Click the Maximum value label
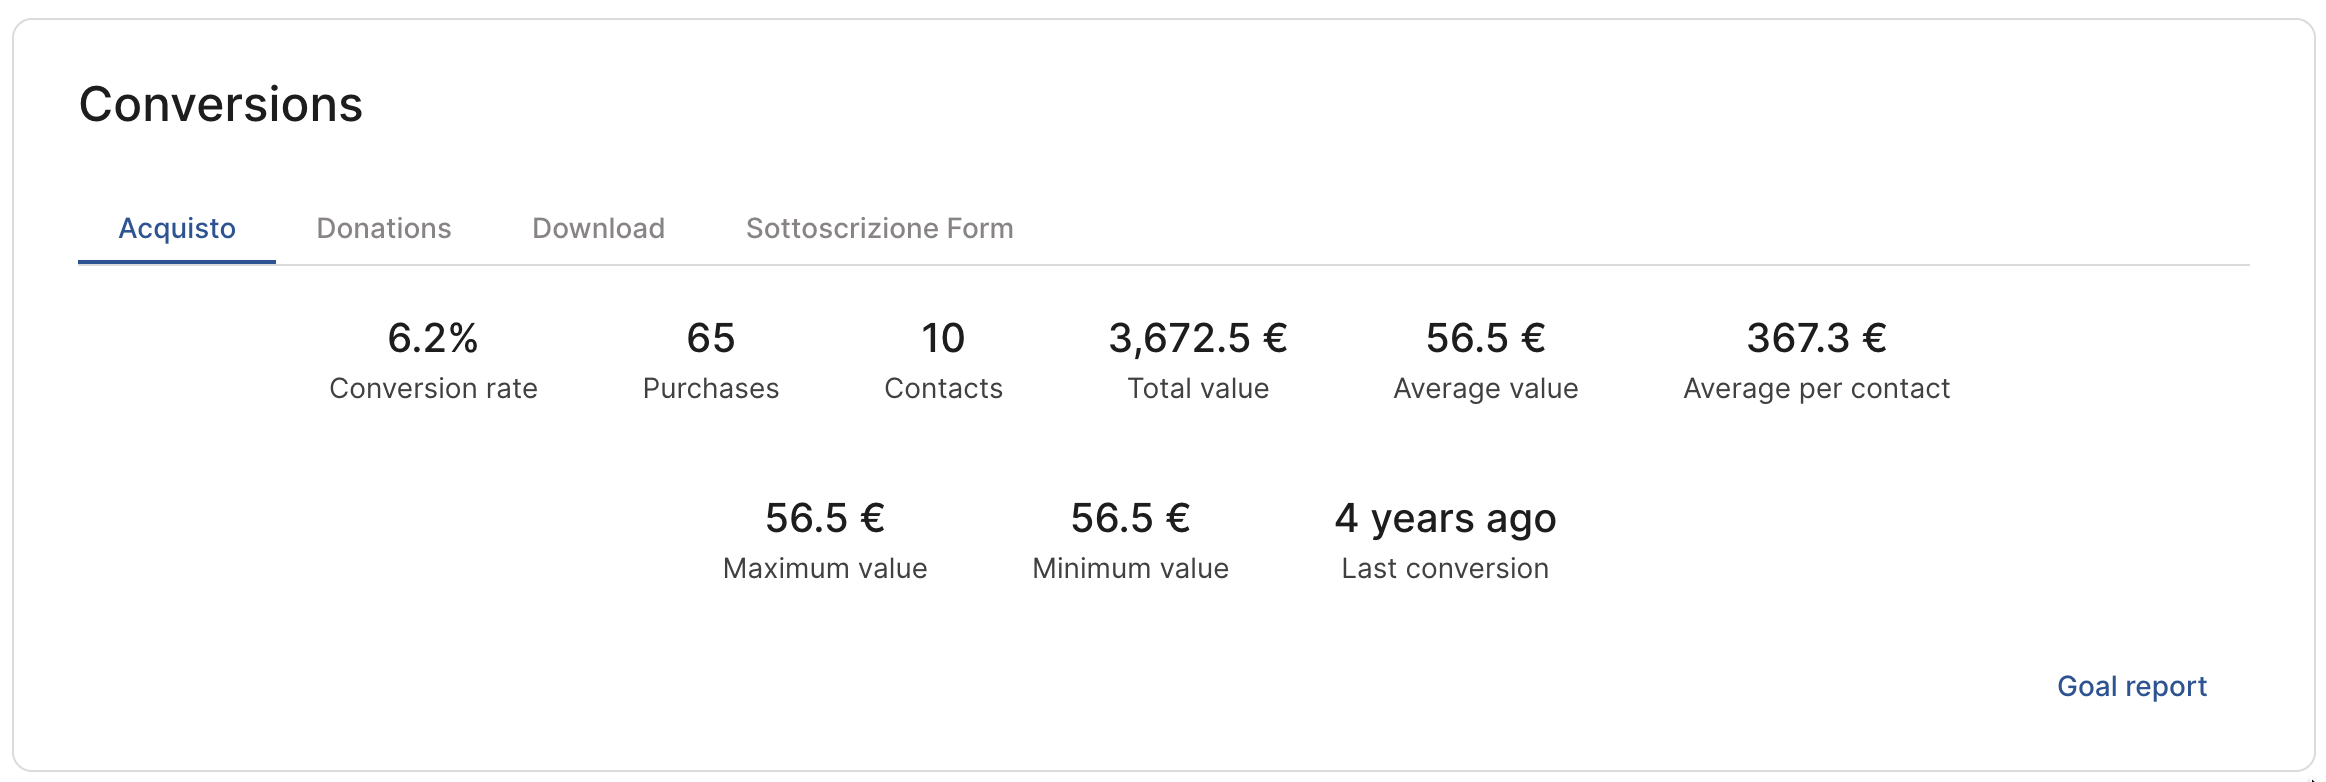The image size is (2326, 782). [x=825, y=568]
